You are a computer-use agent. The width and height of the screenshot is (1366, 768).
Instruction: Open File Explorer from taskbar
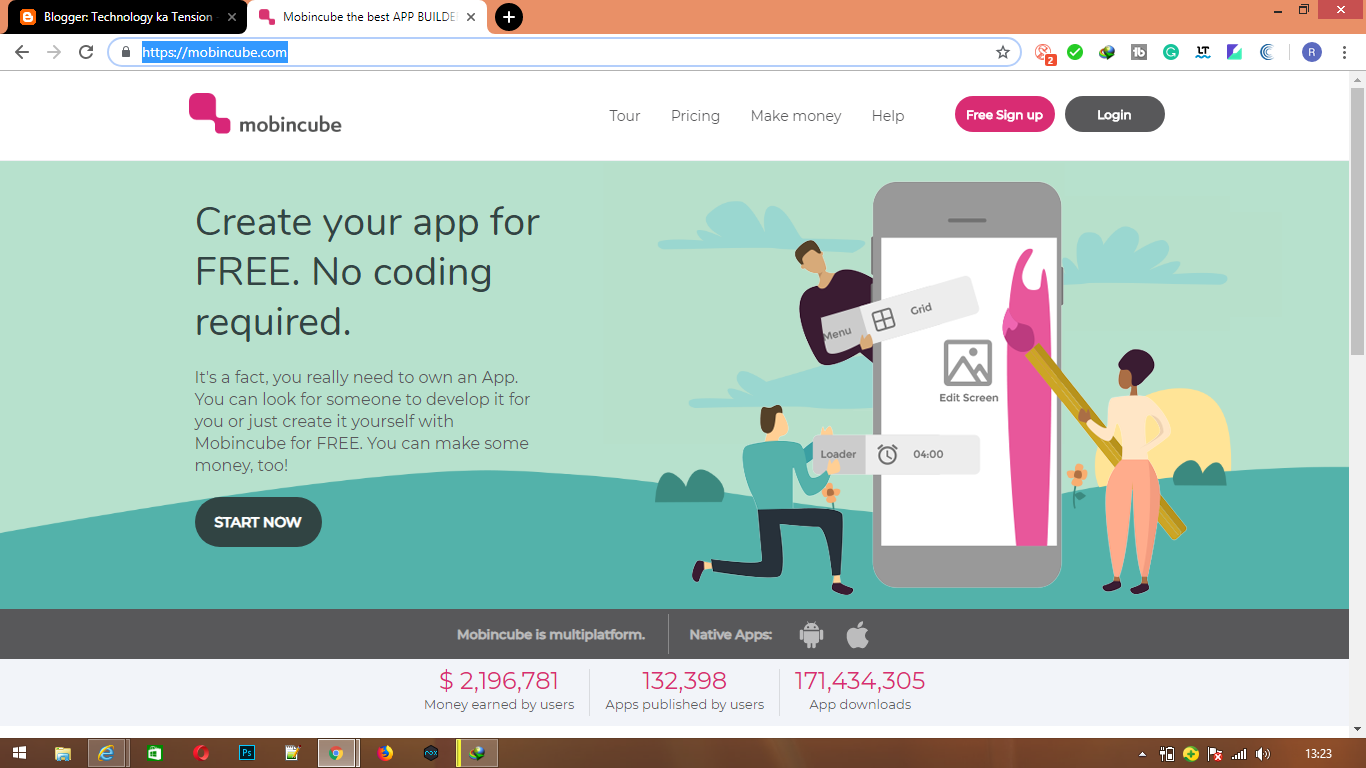[x=62, y=753]
